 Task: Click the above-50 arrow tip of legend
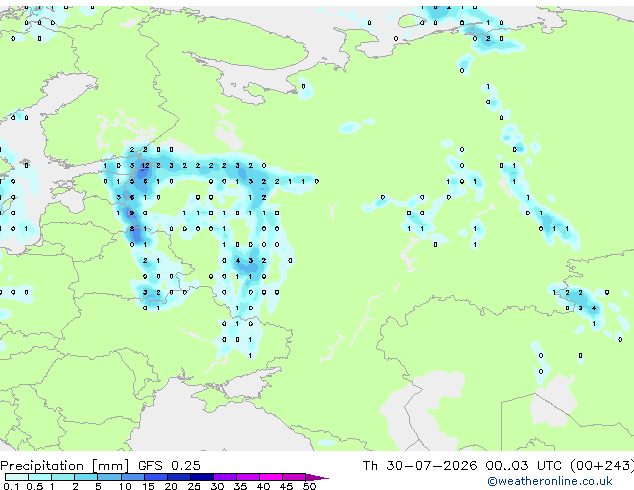click(x=317, y=477)
